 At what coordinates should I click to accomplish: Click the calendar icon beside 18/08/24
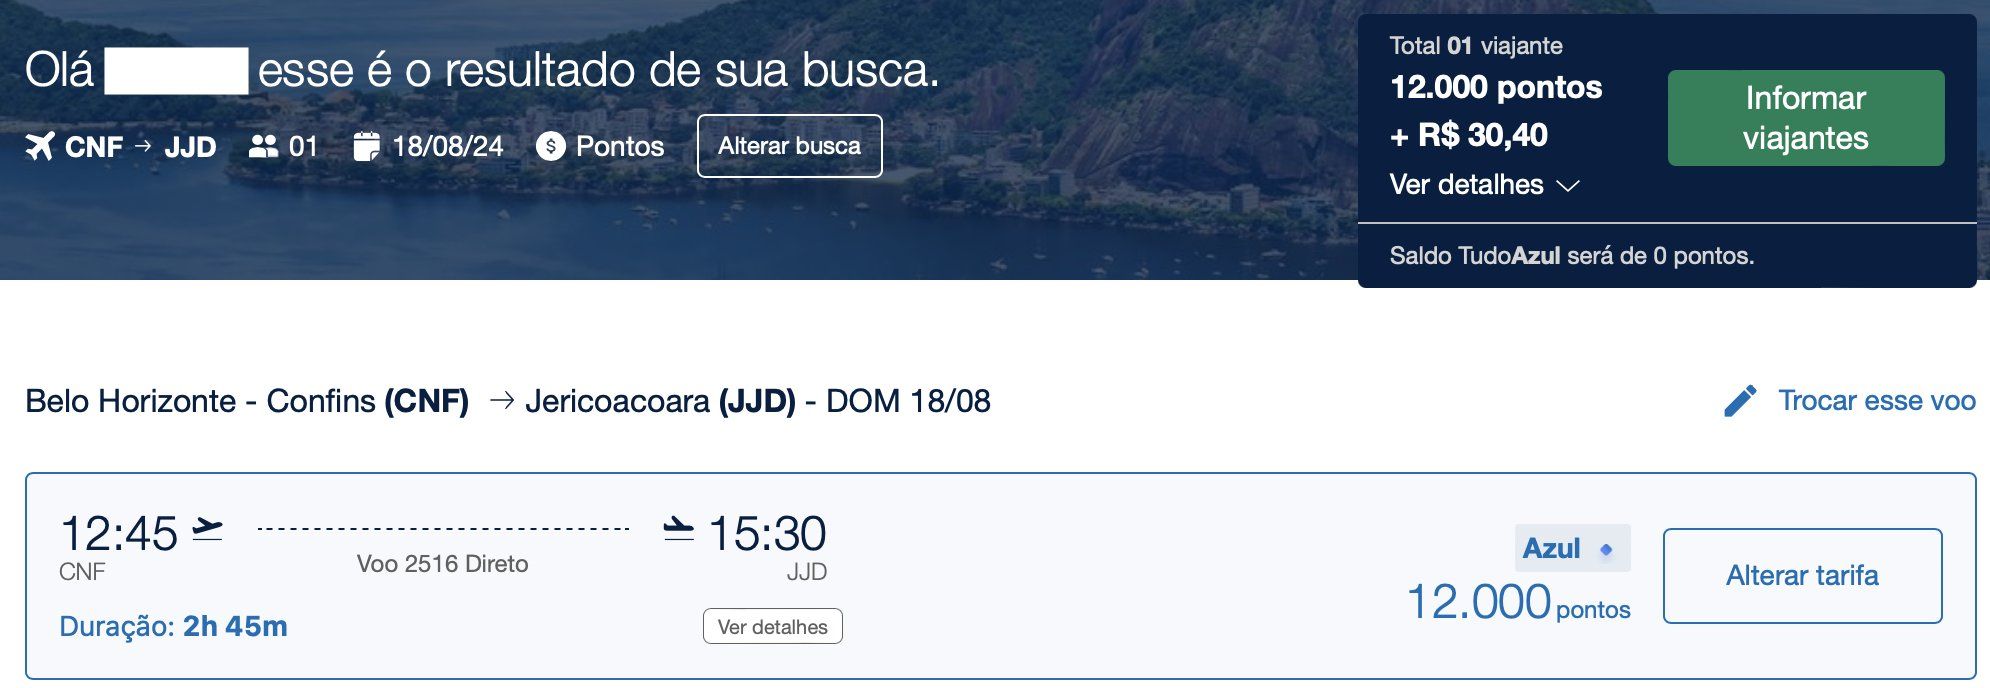pos(367,146)
